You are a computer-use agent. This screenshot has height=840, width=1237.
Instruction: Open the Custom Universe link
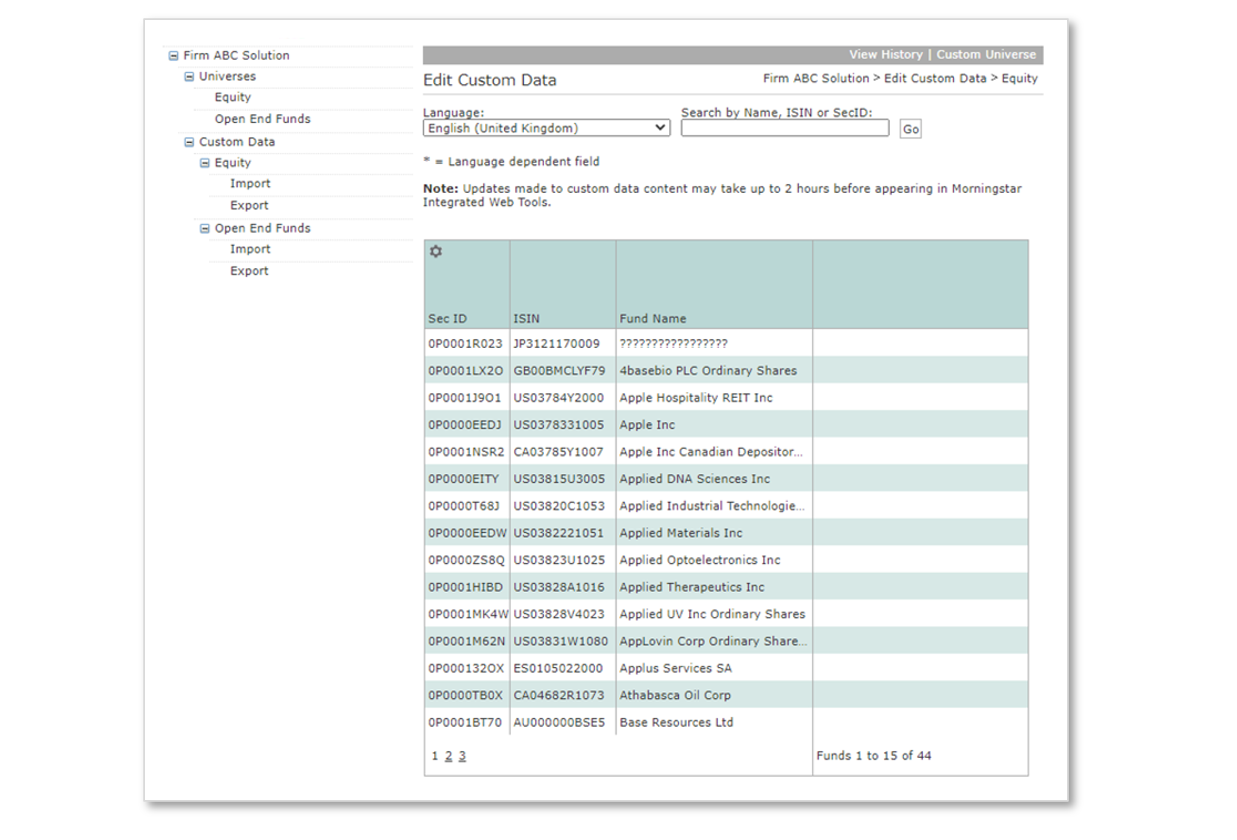coord(986,55)
